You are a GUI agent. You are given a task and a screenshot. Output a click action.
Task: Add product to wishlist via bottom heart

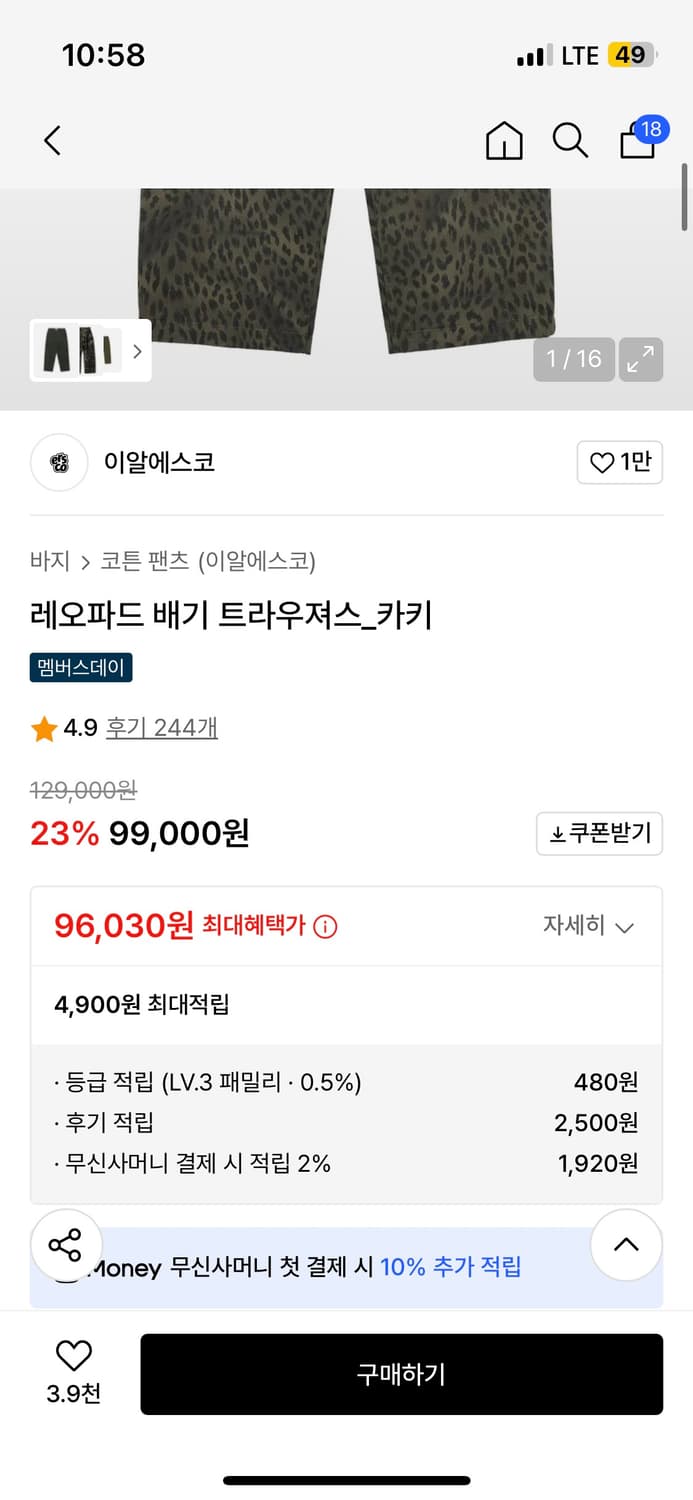[x=73, y=1356]
